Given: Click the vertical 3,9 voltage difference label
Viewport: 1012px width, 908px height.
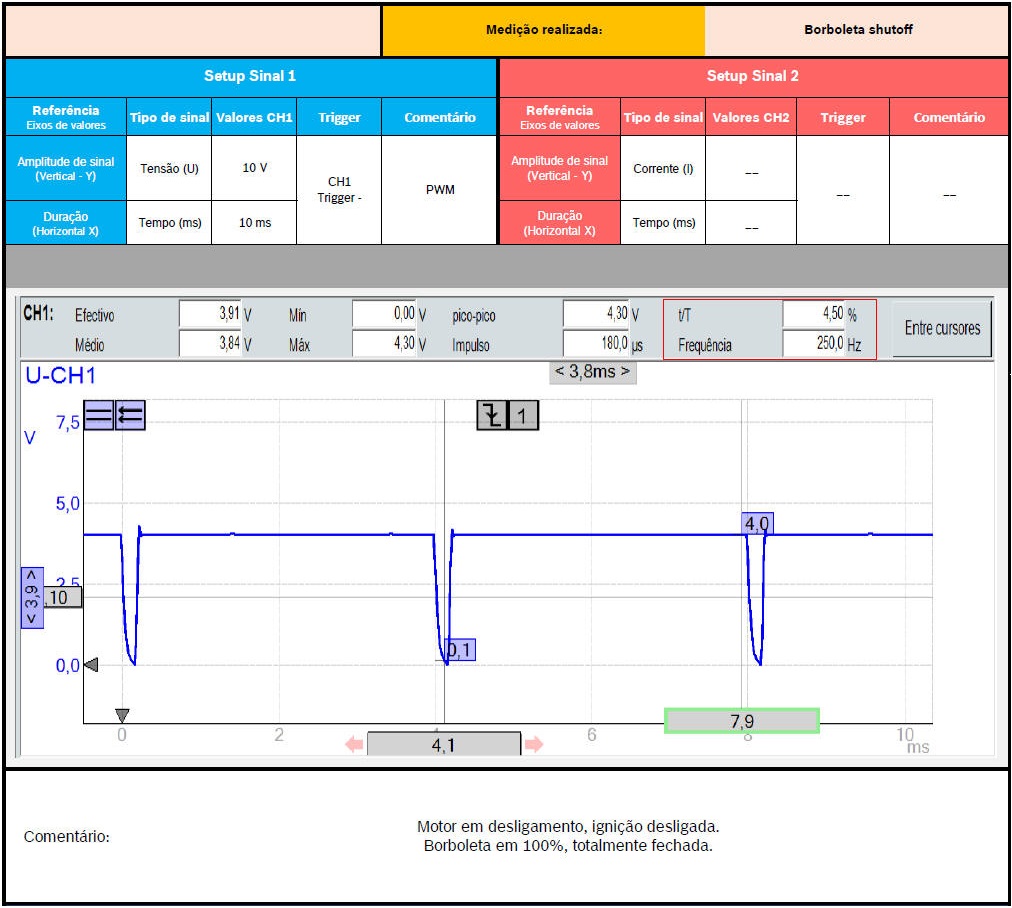Looking at the screenshot, I should click(x=32, y=597).
